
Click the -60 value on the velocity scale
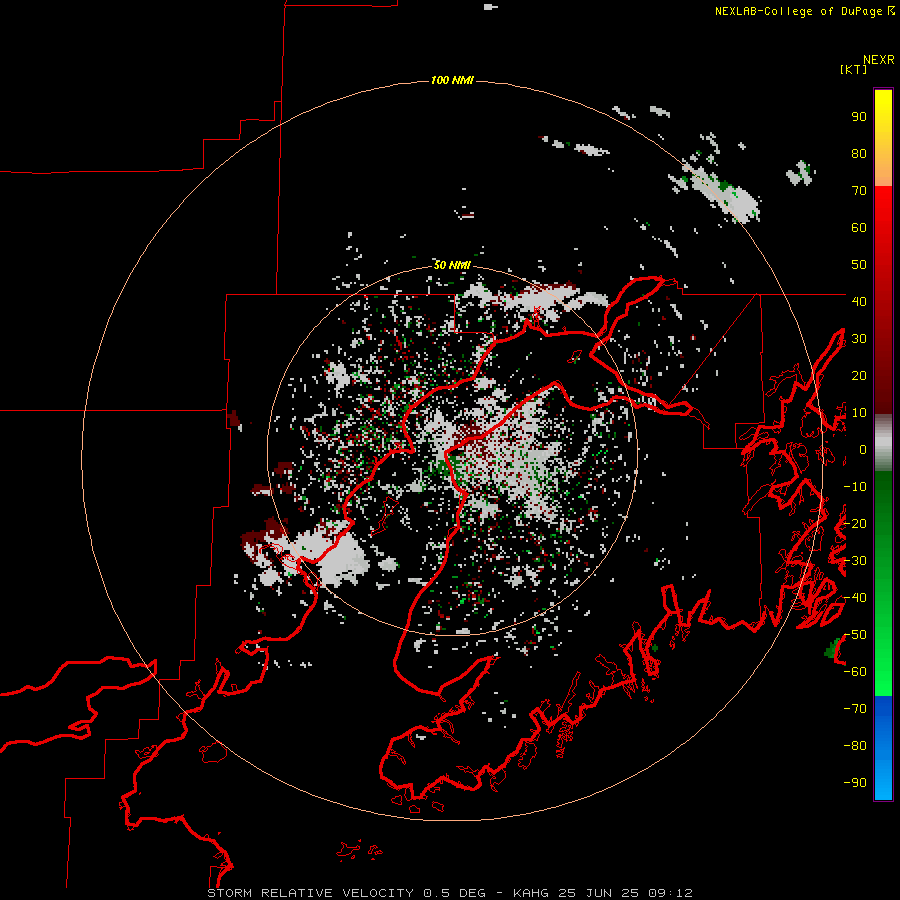pyautogui.click(x=855, y=672)
